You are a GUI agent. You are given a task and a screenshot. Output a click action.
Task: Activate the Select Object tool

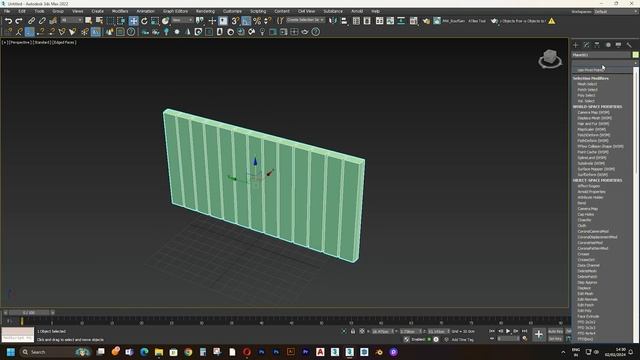89,21
